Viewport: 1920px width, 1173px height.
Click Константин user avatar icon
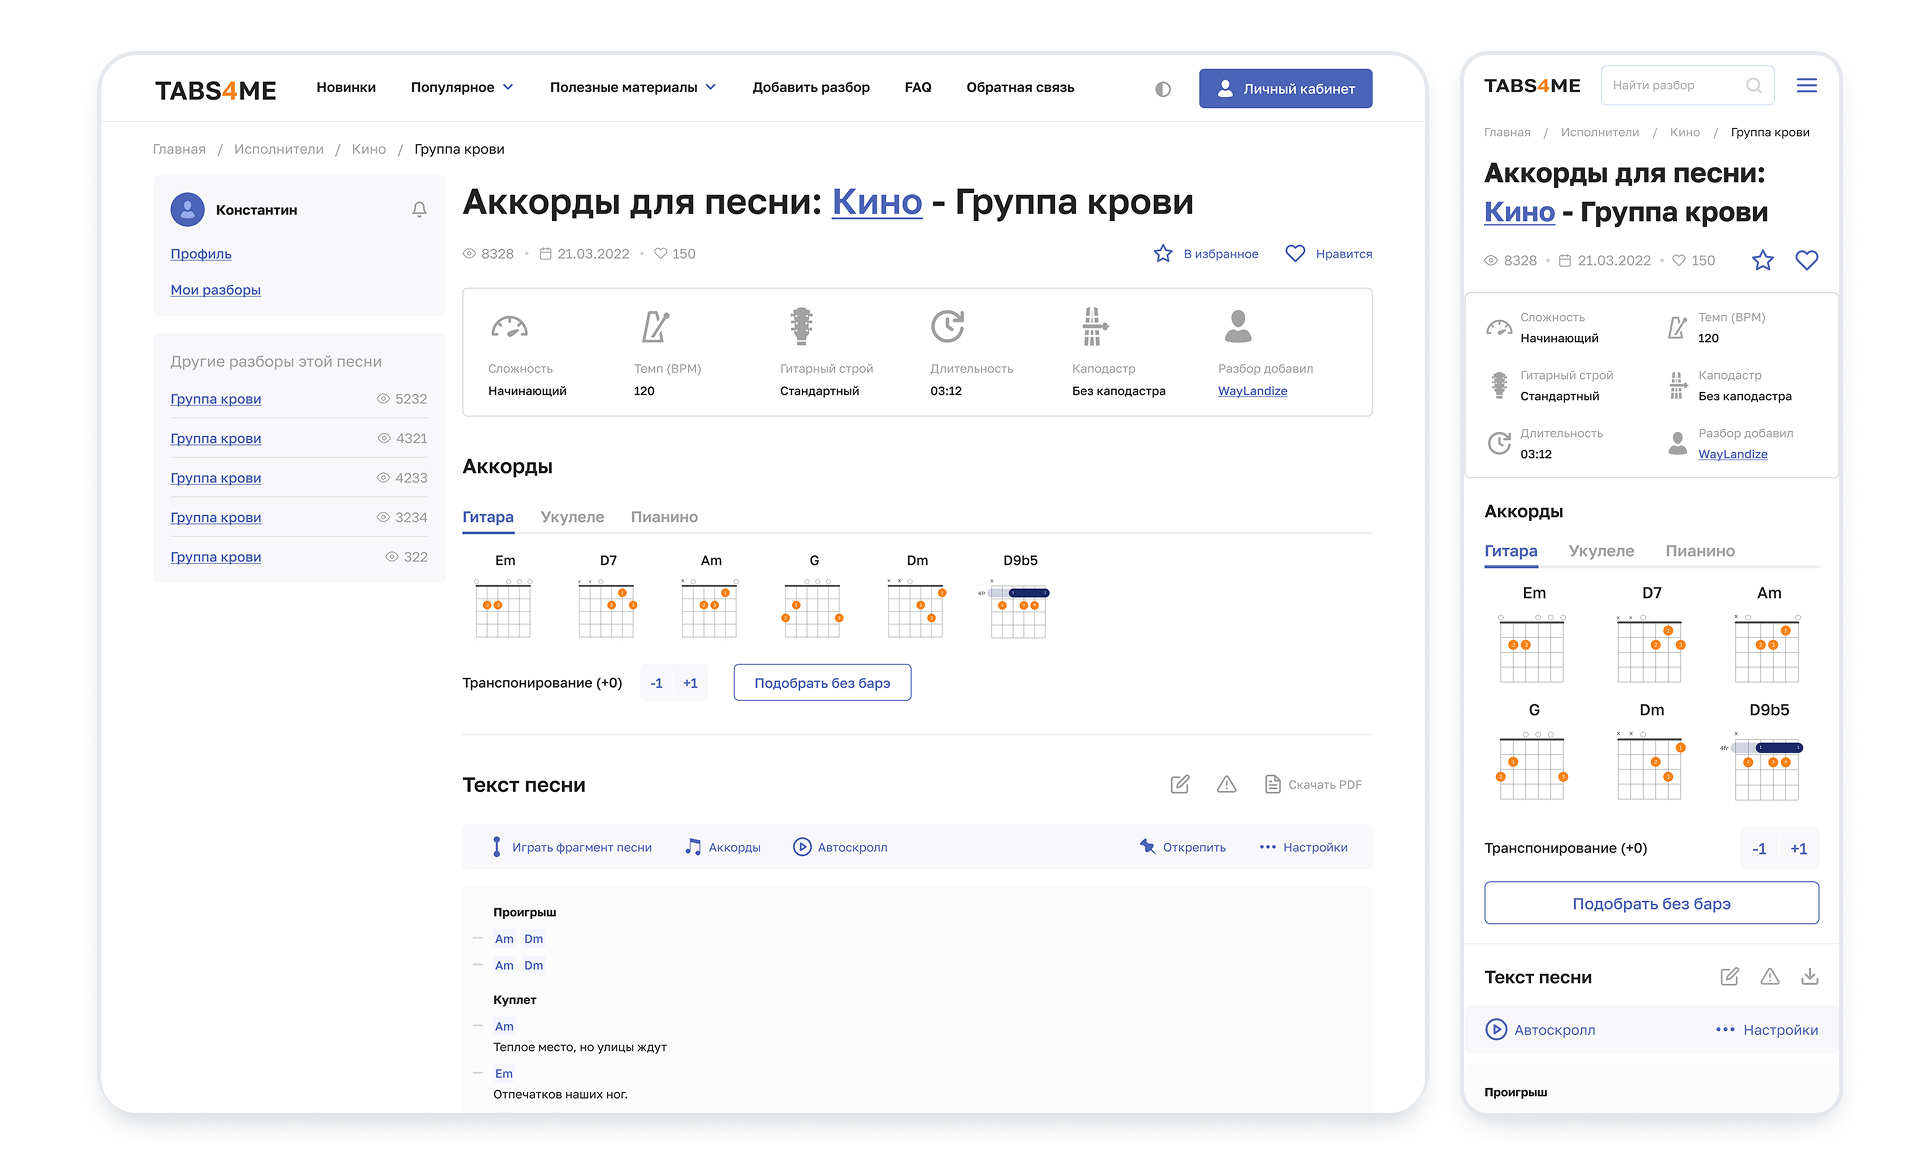(188, 210)
